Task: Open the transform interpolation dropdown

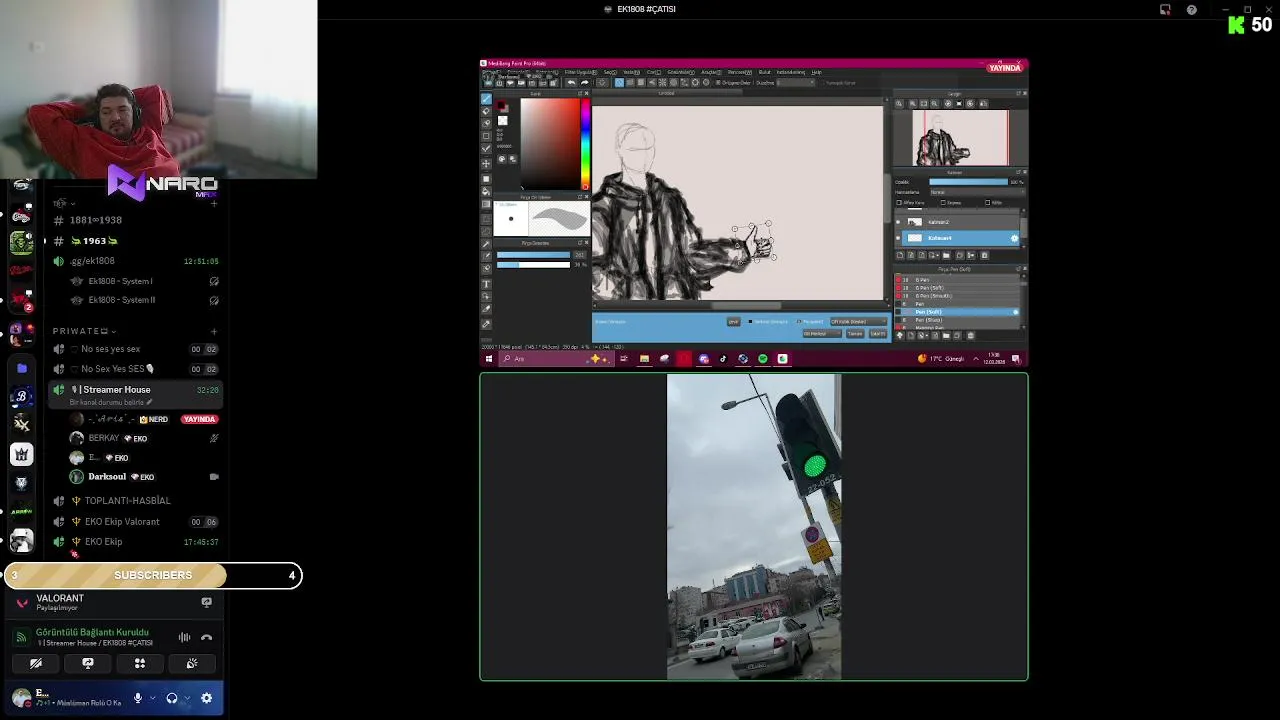Action: point(858,322)
